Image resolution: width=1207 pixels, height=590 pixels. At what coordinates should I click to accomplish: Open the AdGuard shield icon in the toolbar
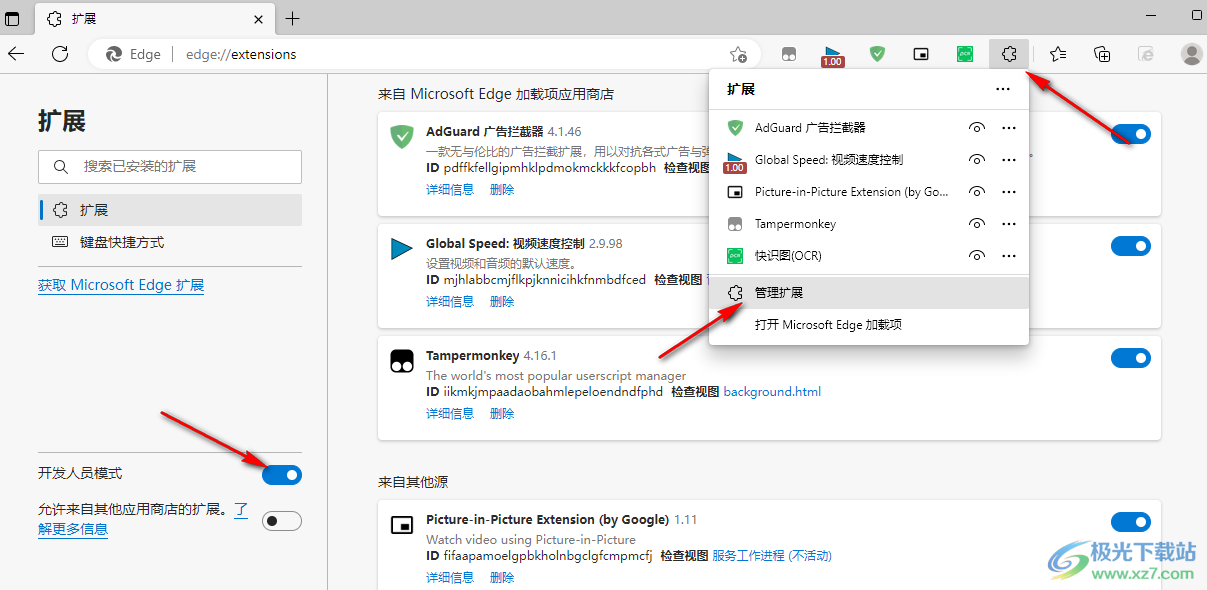[x=877, y=54]
